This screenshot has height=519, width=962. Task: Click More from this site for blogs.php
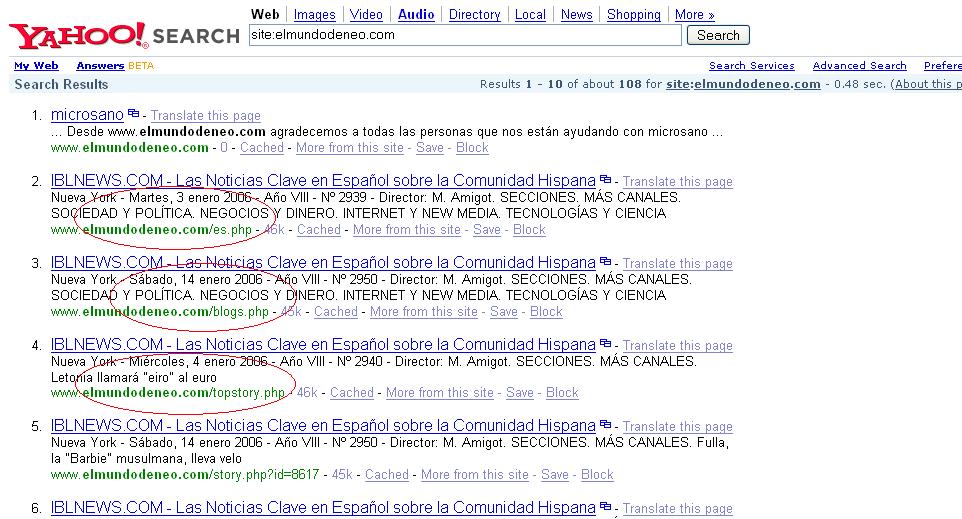click(424, 312)
